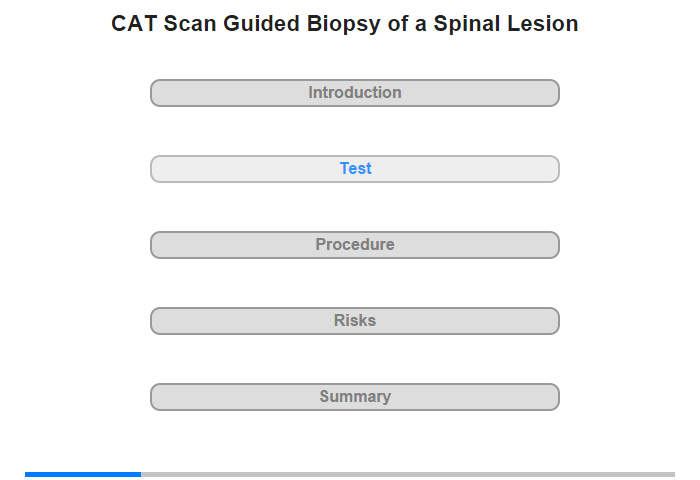The image size is (700, 480).
Task: Select Summary from the section list
Action: [x=354, y=397]
